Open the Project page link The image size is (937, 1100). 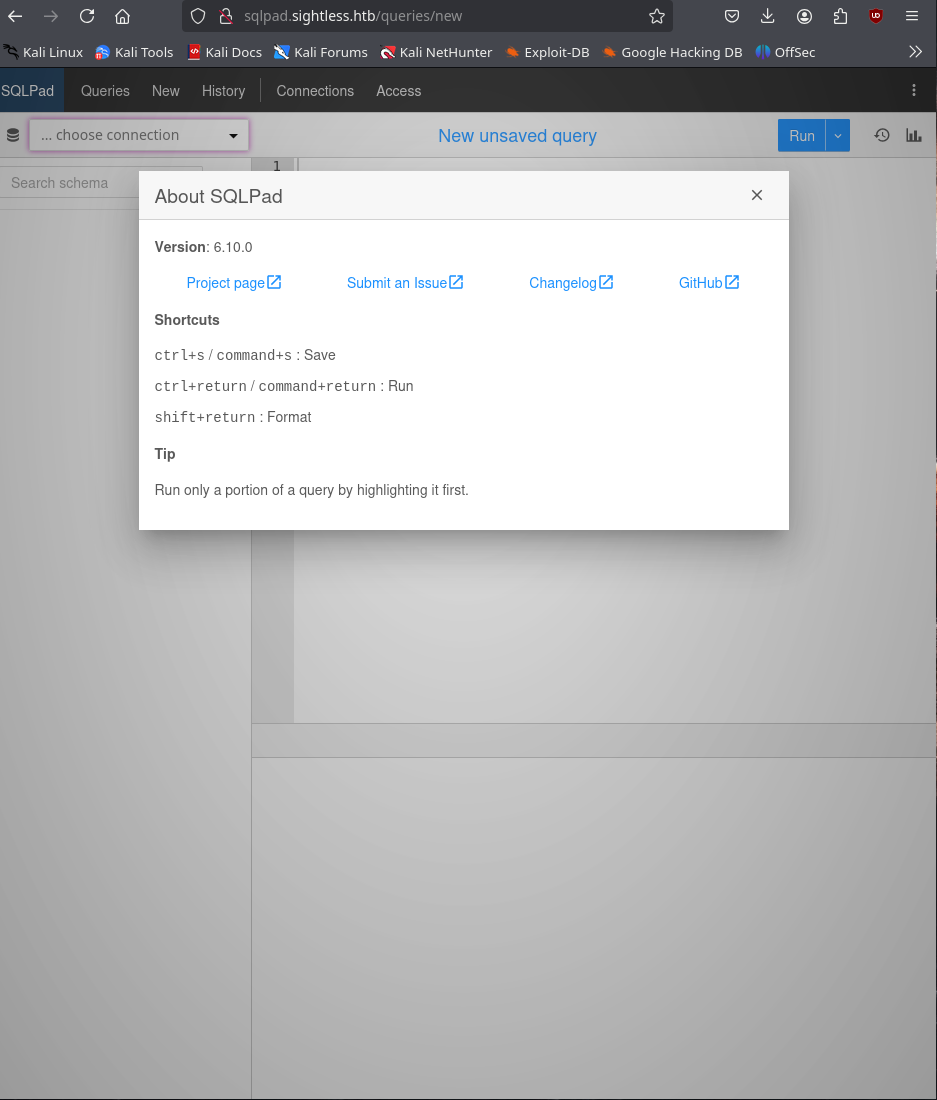point(234,283)
